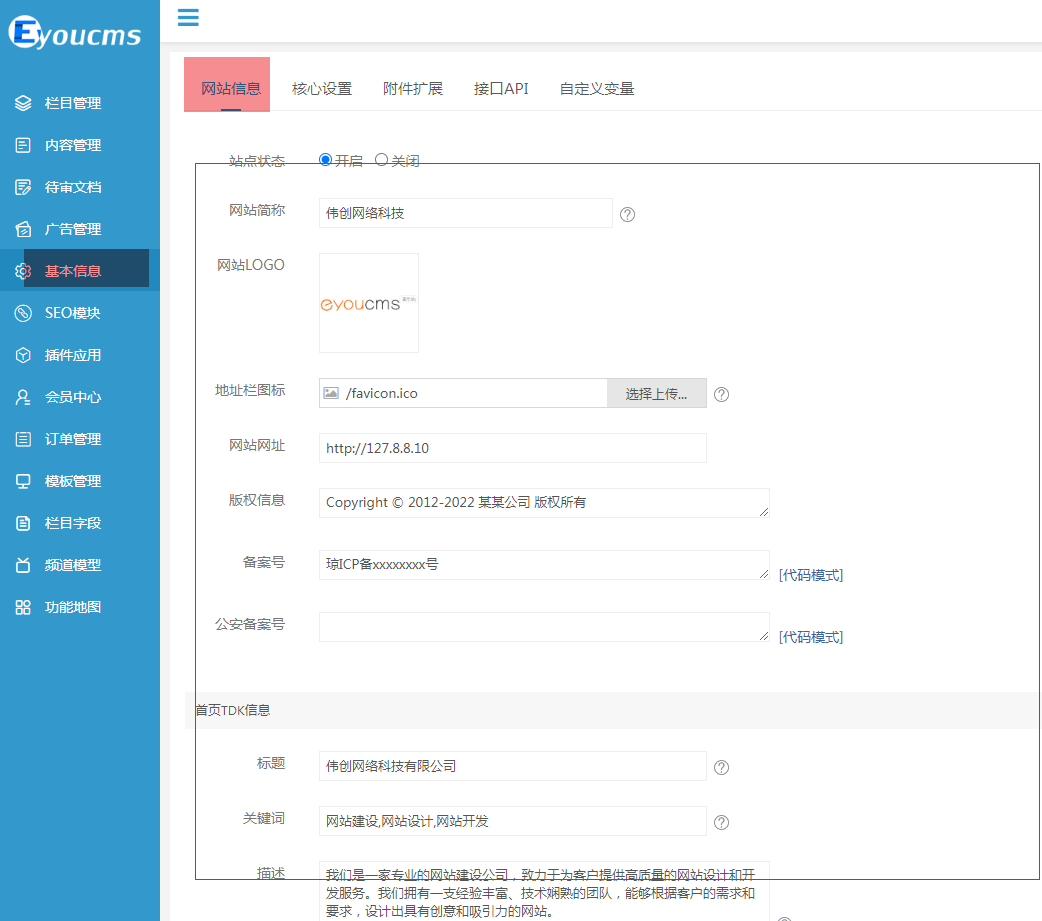Open the 自定义变量 tab
Image resolution: width=1042 pixels, height=921 pixels.
597,88
